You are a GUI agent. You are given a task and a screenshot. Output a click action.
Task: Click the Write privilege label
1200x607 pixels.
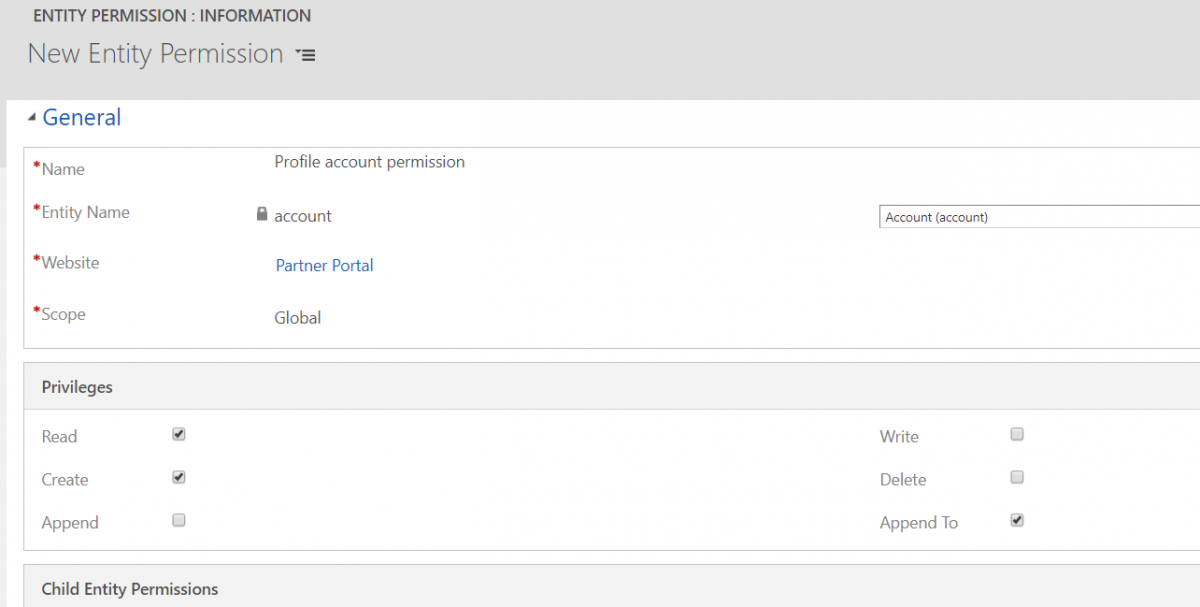click(899, 437)
